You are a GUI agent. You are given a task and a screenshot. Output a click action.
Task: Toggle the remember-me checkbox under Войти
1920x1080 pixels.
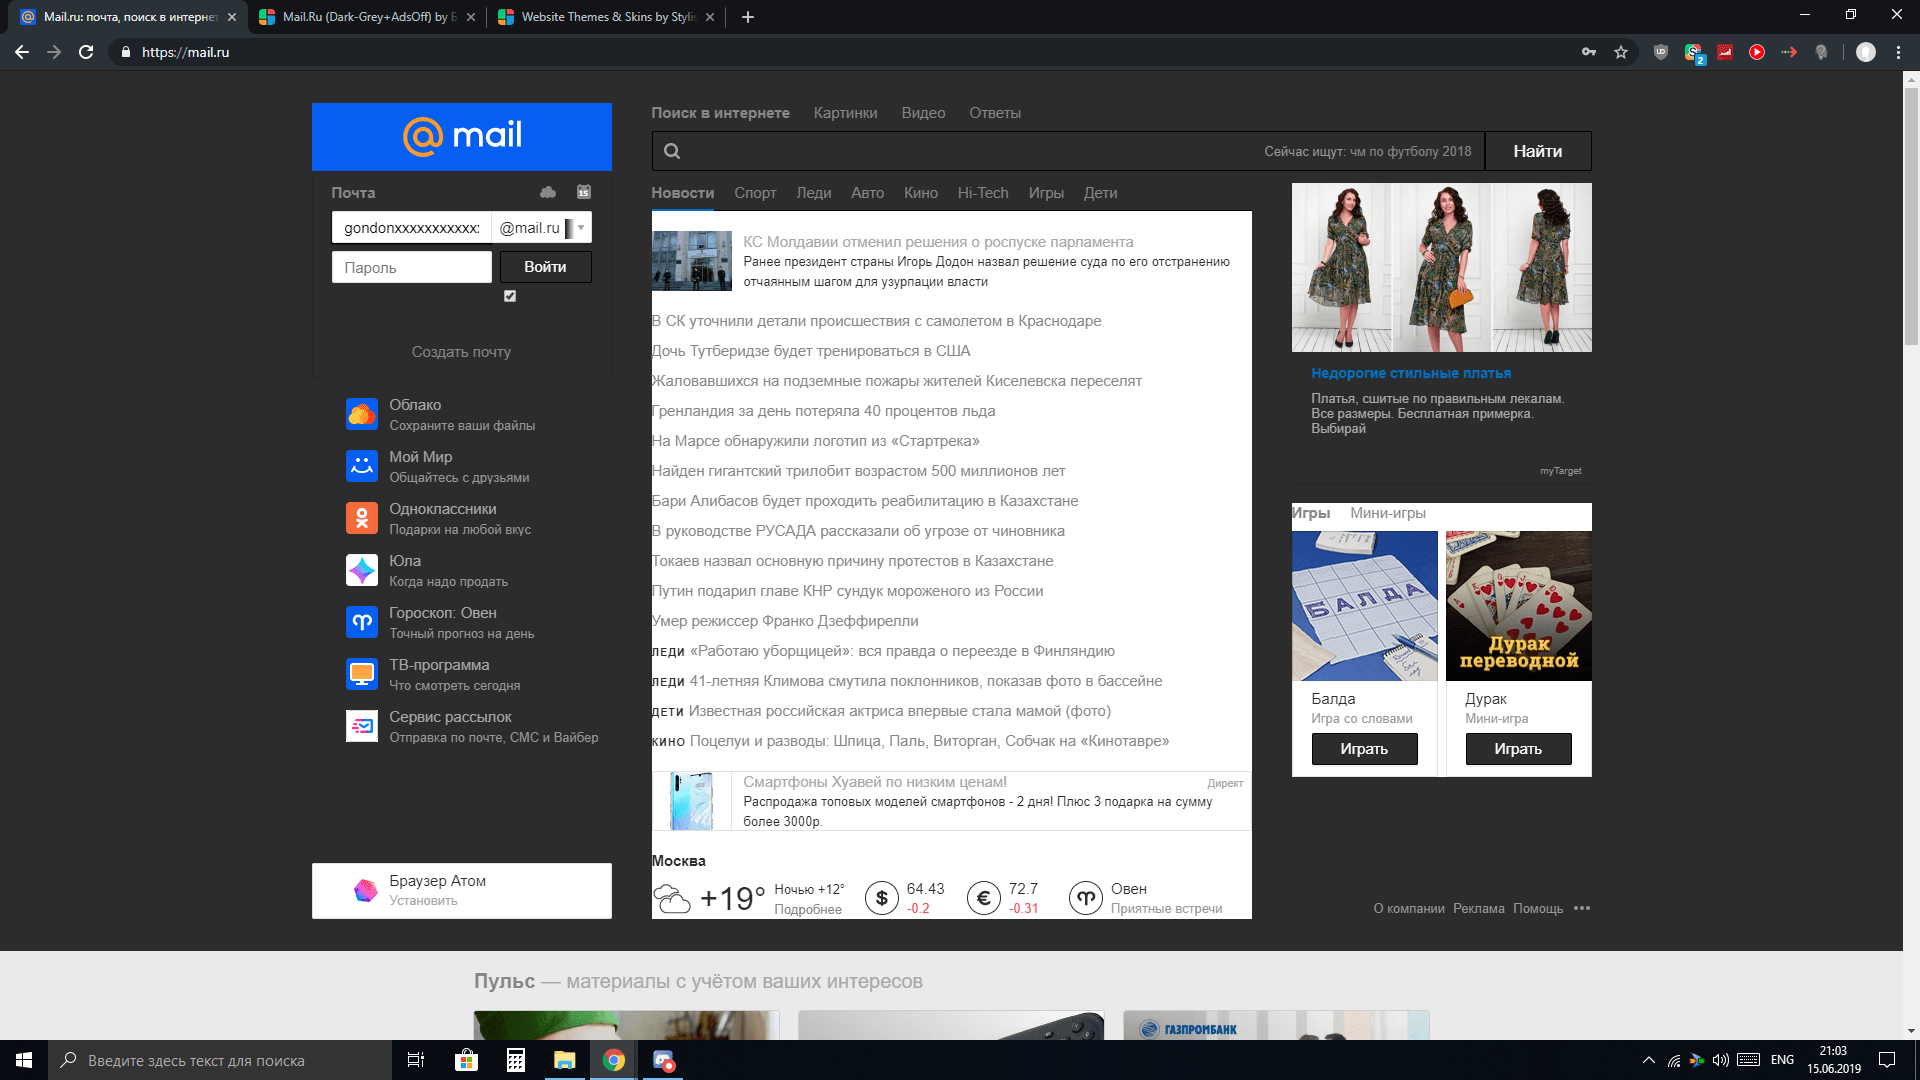[x=510, y=296]
